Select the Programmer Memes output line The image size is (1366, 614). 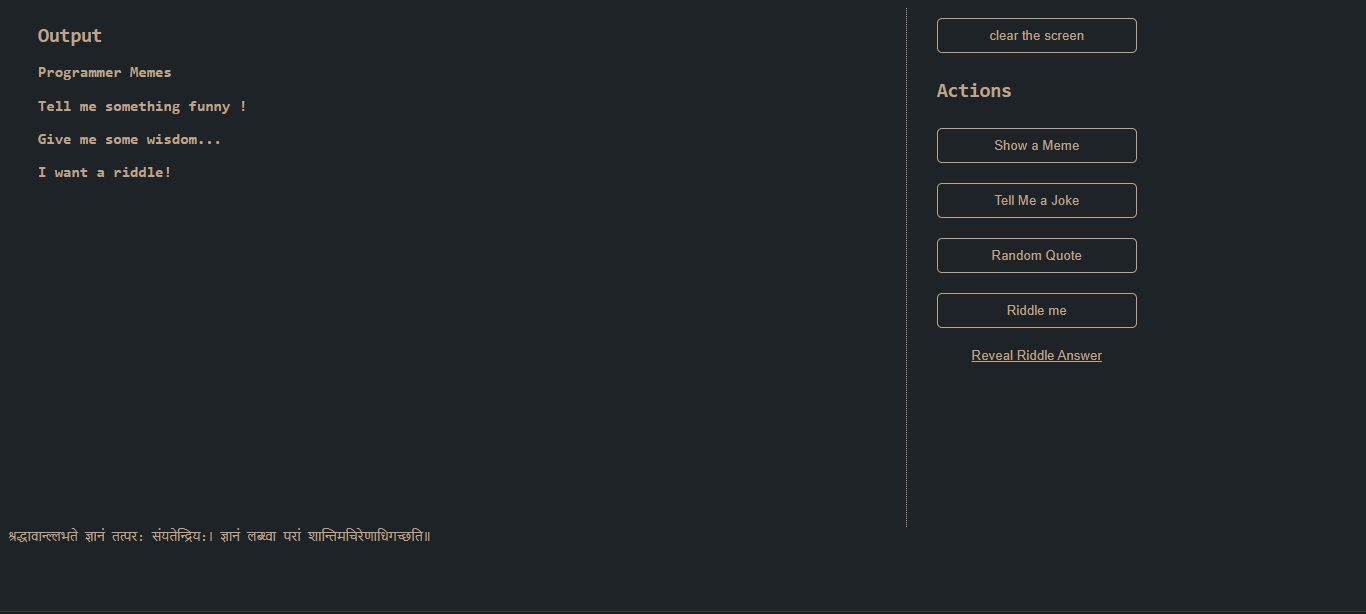coord(104,73)
